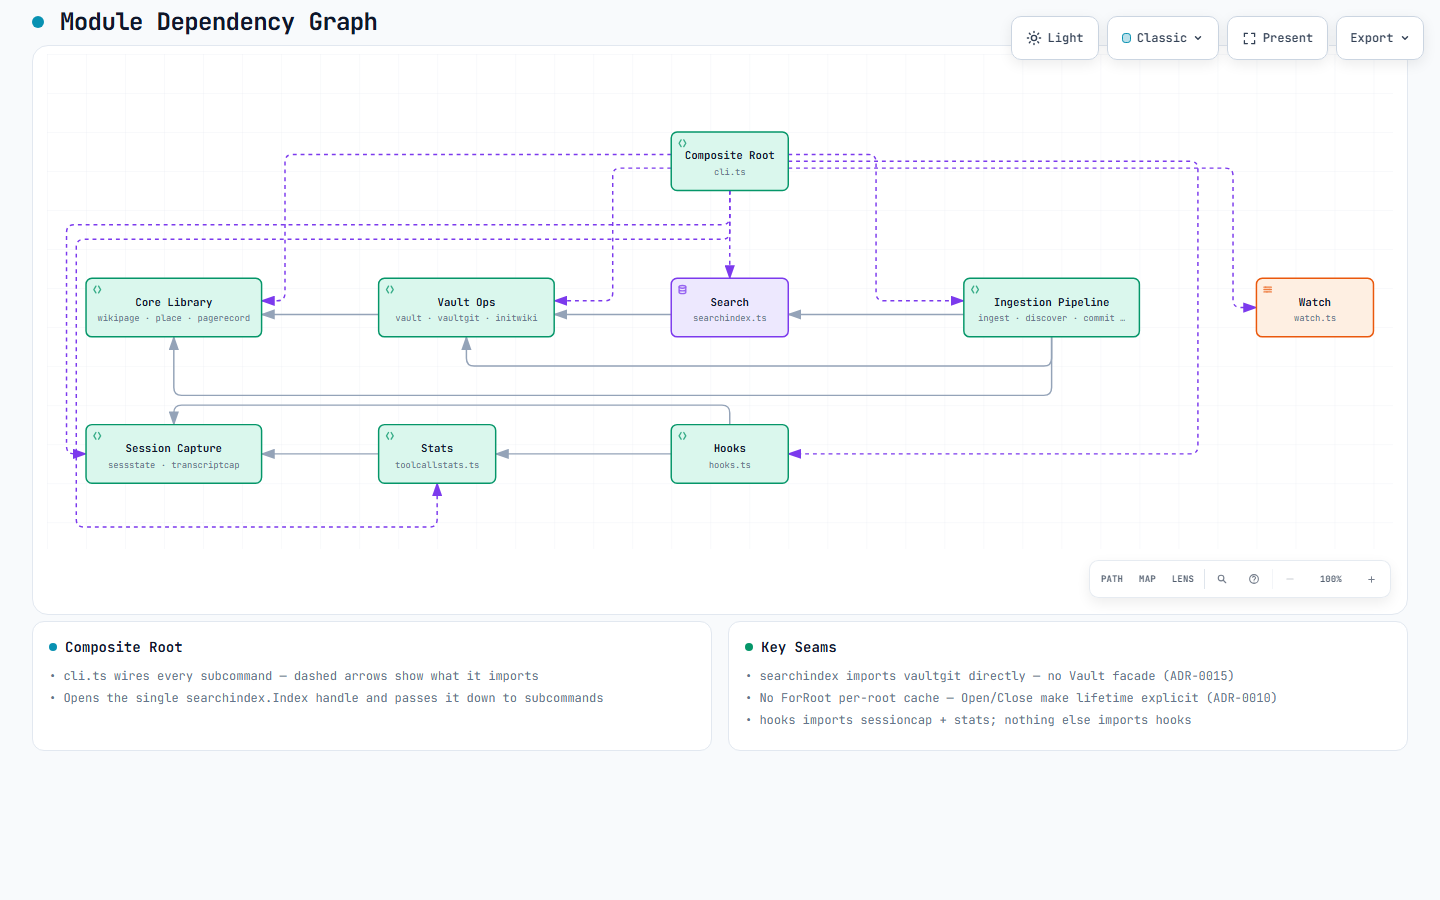The image size is (1440, 900).
Task: Click the 'Module Dependency Graph' title
Action: (x=218, y=22)
